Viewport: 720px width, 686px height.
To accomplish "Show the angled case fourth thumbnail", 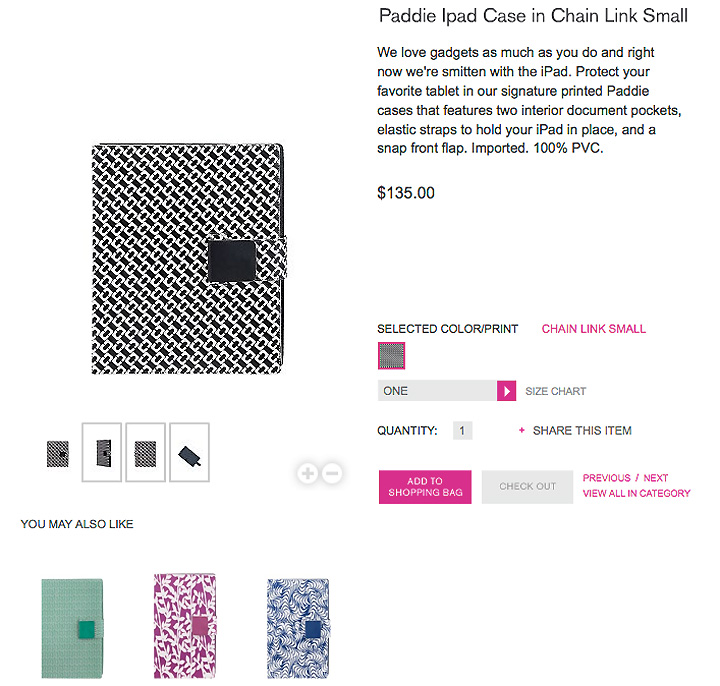I will point(189,453).
